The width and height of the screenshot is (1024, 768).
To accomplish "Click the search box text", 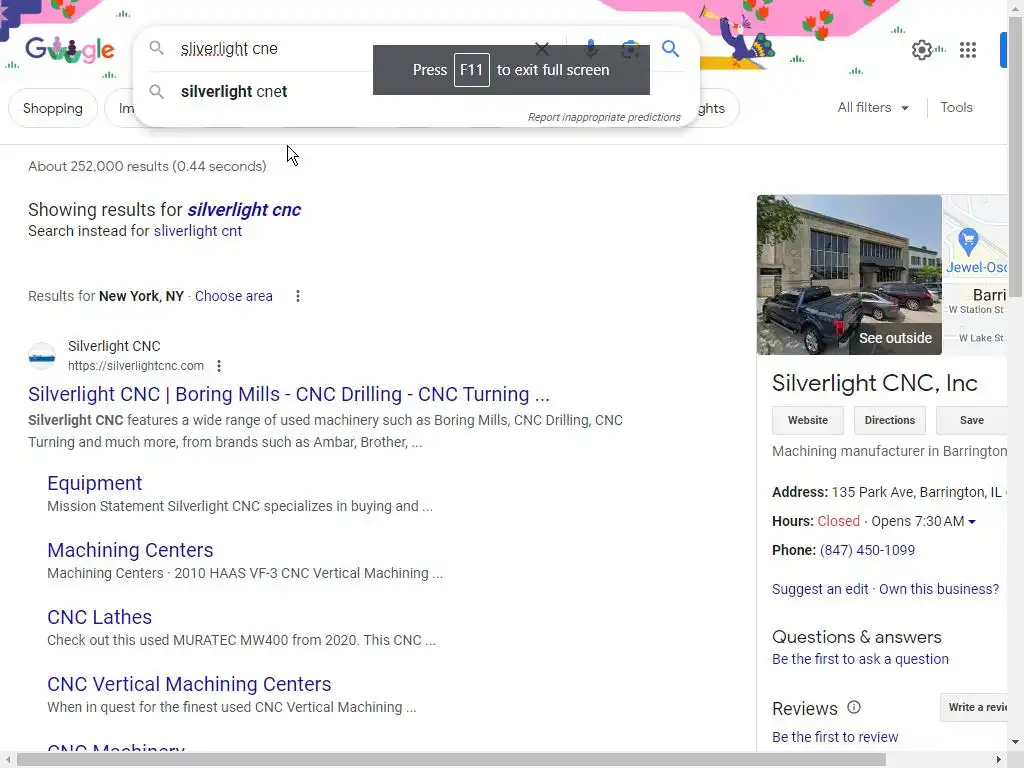I will (x=229, y=49).
